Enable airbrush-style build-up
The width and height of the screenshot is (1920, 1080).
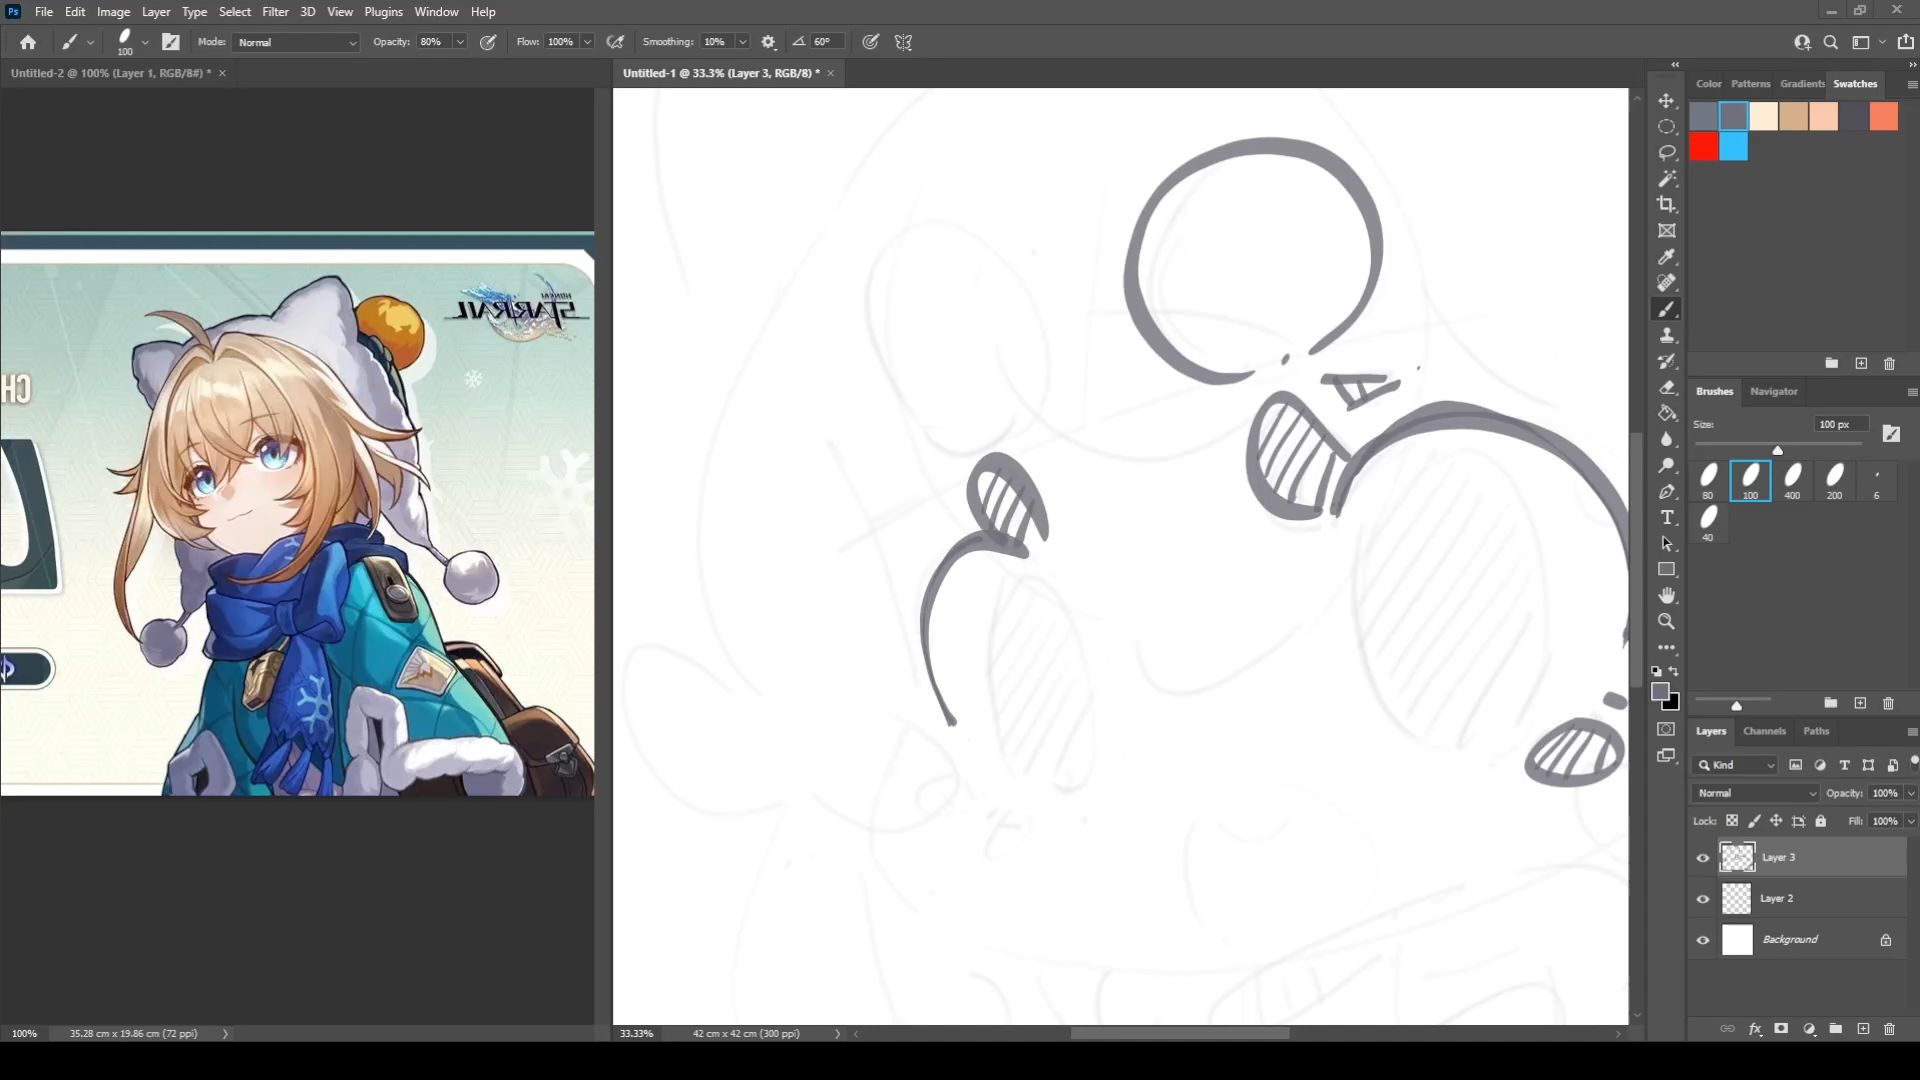tap(616, 42)
